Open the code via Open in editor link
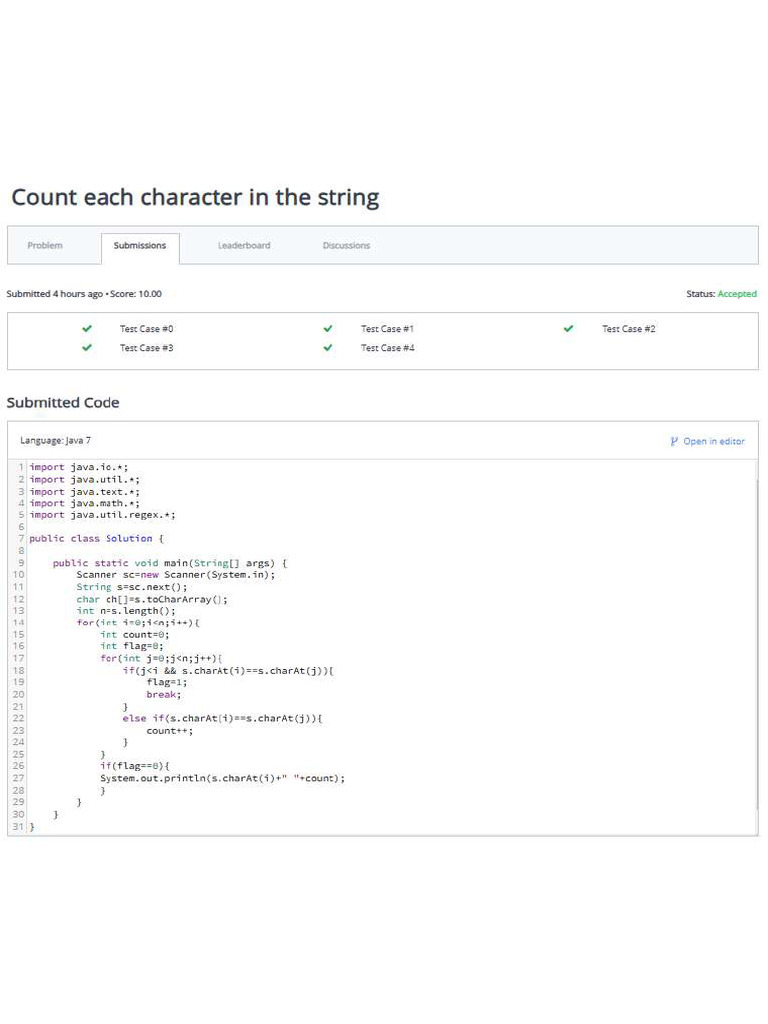Screen dimensions: 768x1024 tap(714, 441)
